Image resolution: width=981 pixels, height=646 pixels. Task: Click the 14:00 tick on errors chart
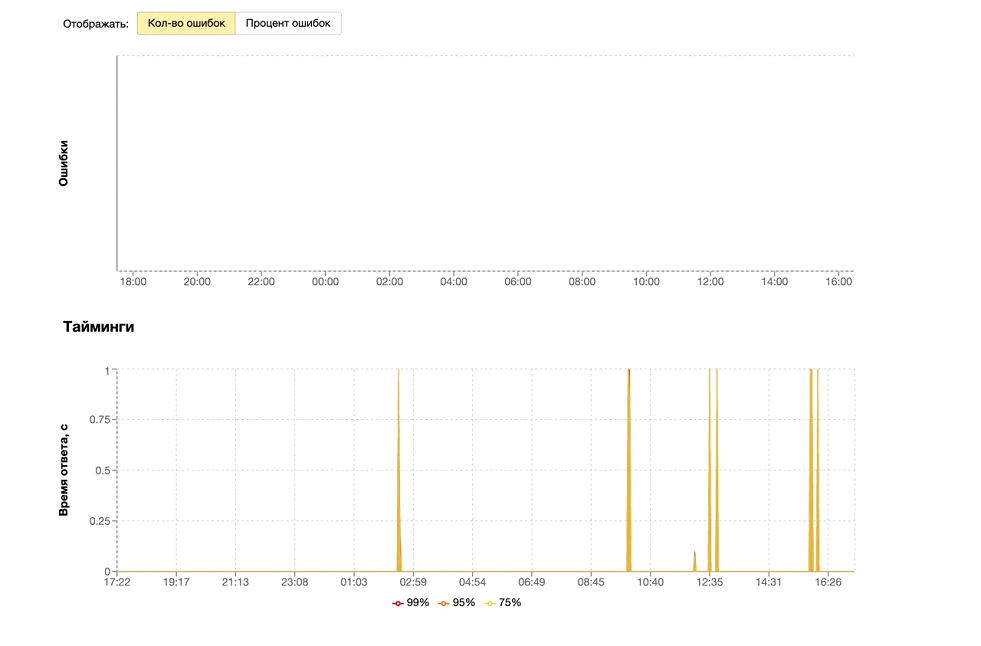(x=775, y=281)
